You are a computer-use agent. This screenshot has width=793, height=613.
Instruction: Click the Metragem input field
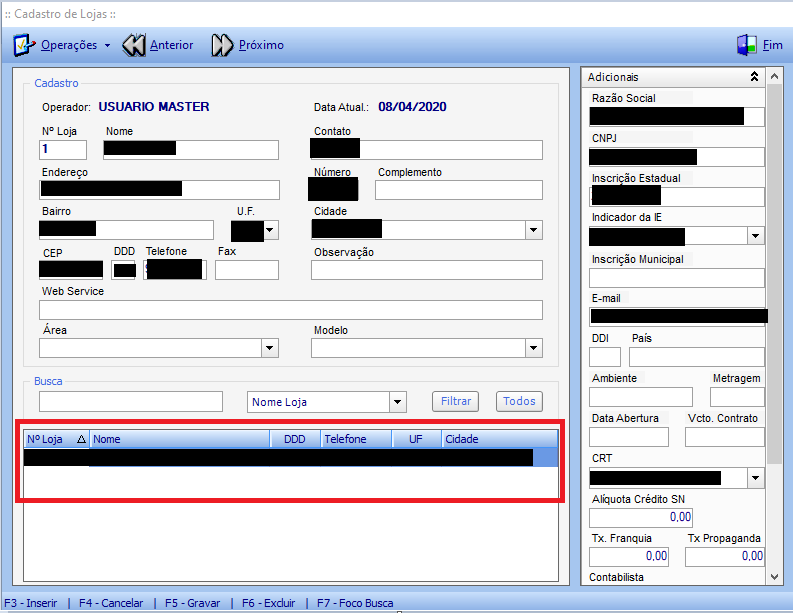pyautogui.click(x=737, y=397)
